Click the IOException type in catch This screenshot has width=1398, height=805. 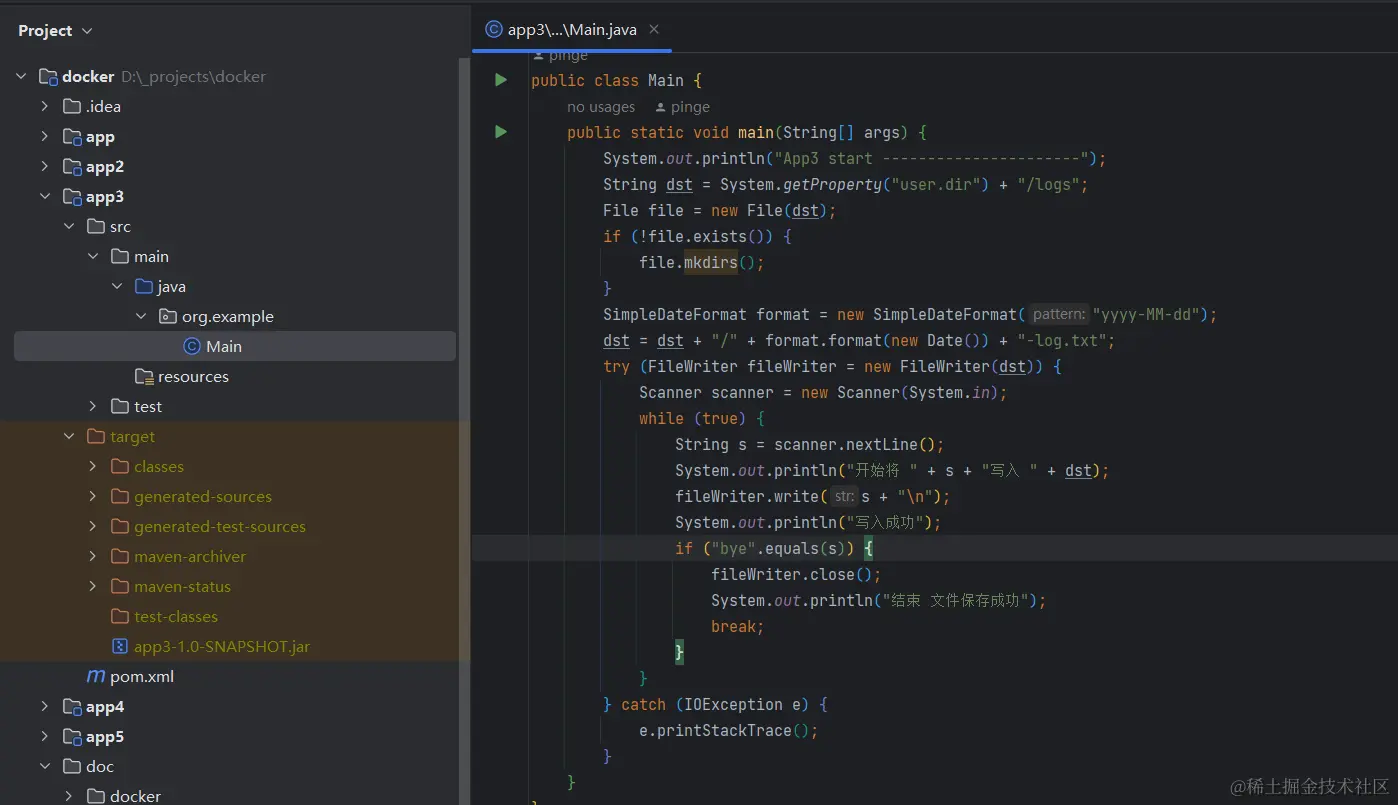[x=734, y=704]
